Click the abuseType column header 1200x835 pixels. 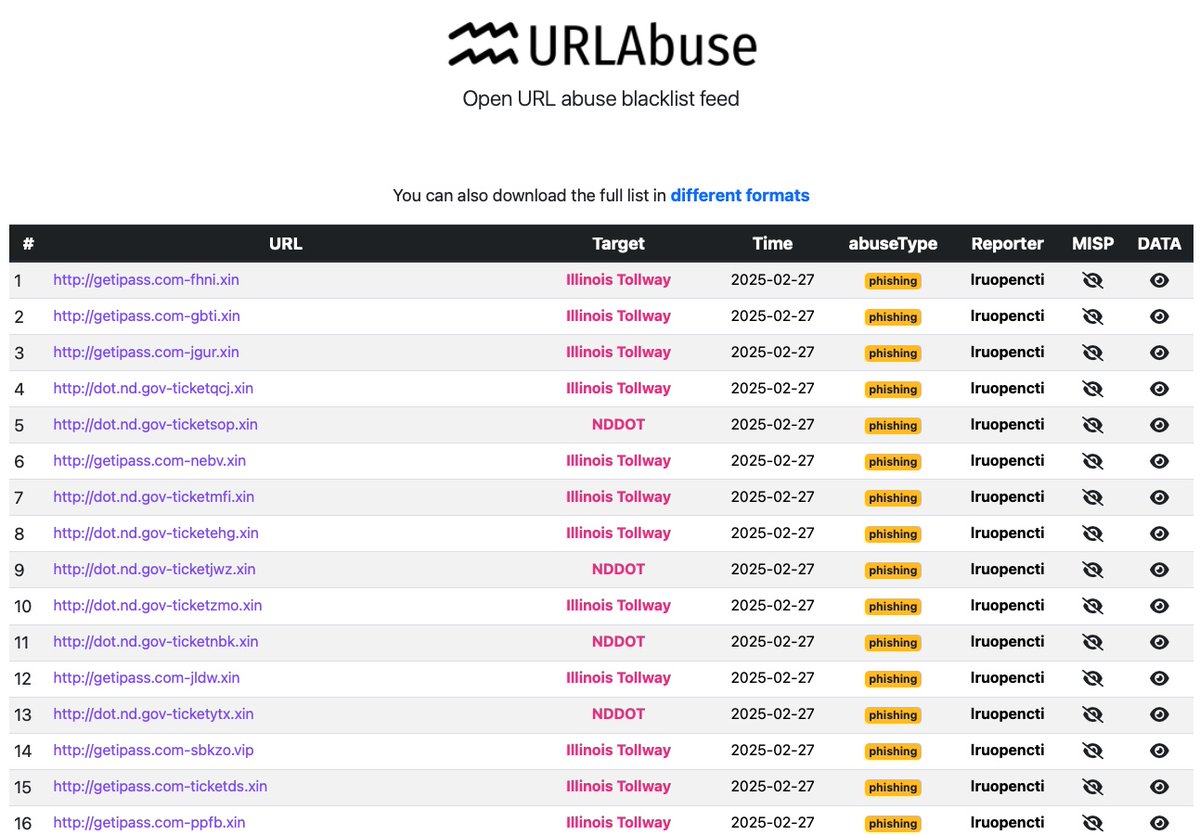pos(893,243)
